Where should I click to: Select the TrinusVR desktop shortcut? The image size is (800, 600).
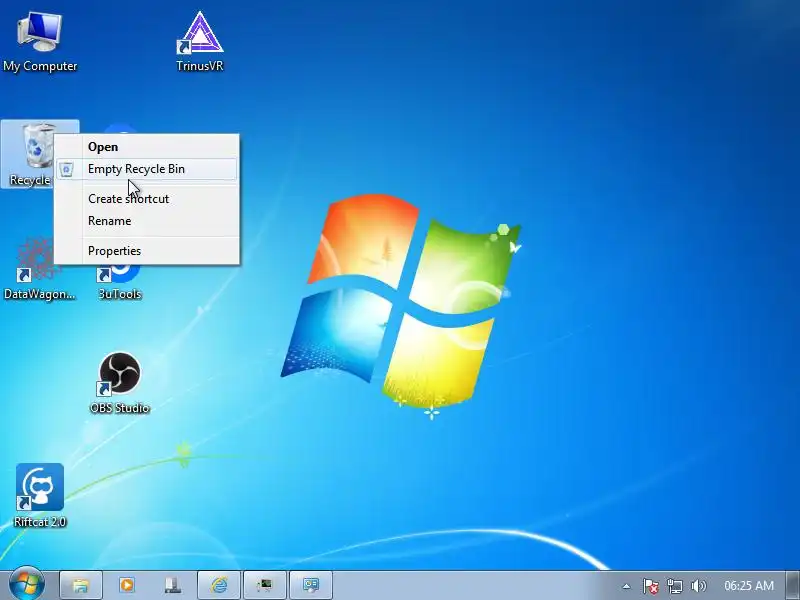coord(199,42)
